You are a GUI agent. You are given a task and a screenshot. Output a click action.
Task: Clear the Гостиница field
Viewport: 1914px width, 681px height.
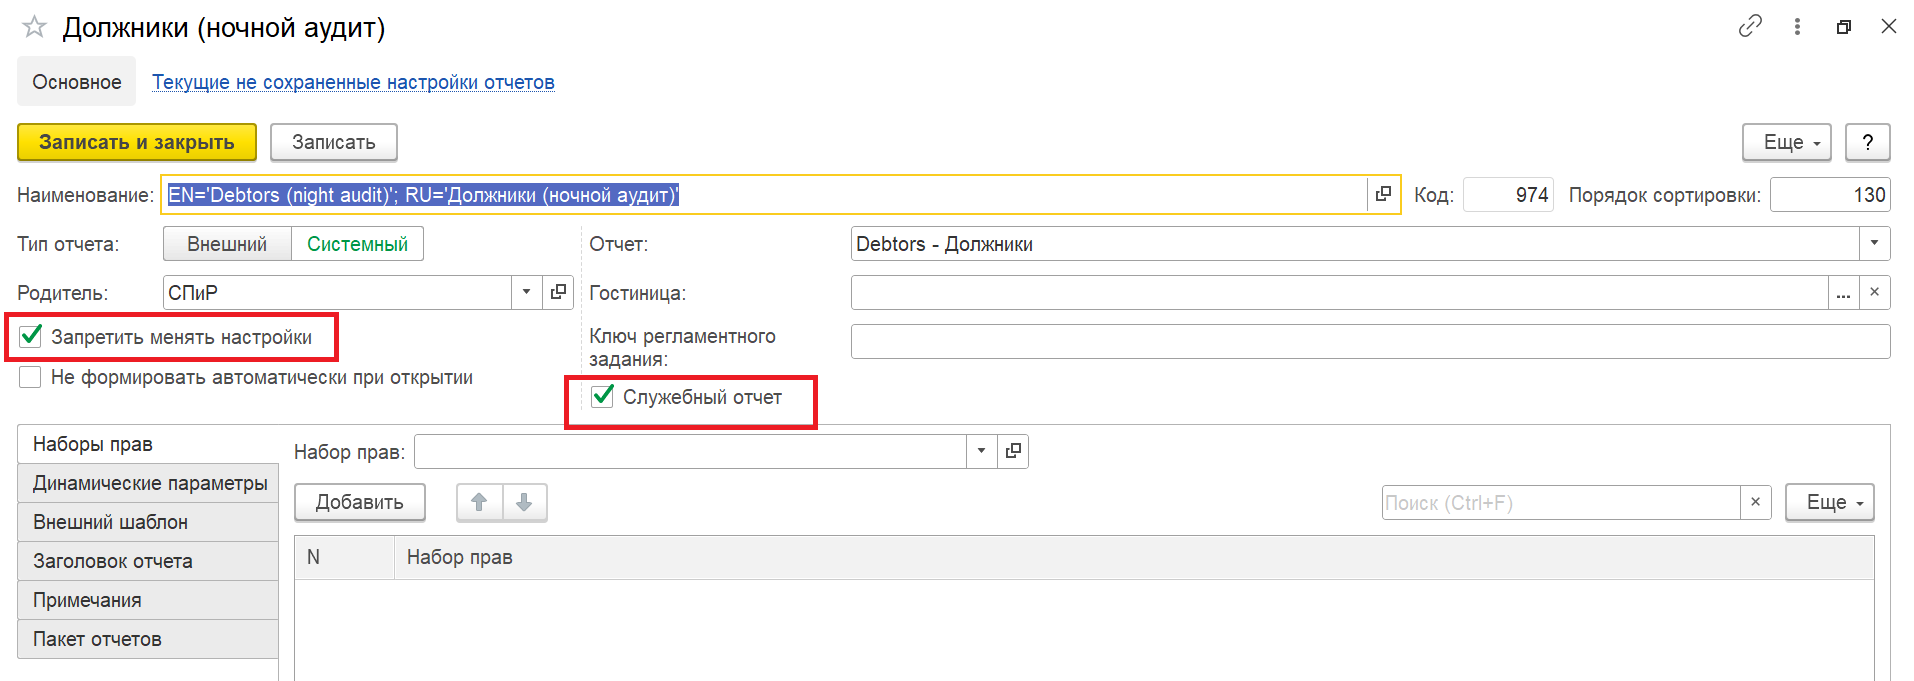pyautogui.click(x=1874, y=293)
